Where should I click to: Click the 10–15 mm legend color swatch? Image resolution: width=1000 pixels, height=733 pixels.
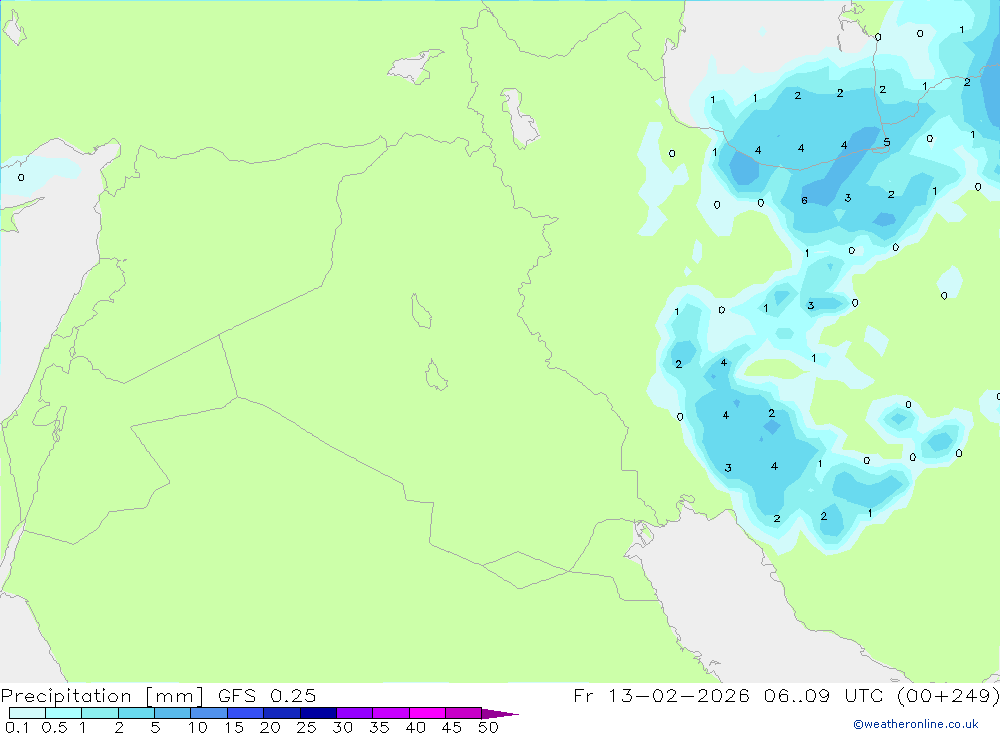pos(209,713)
